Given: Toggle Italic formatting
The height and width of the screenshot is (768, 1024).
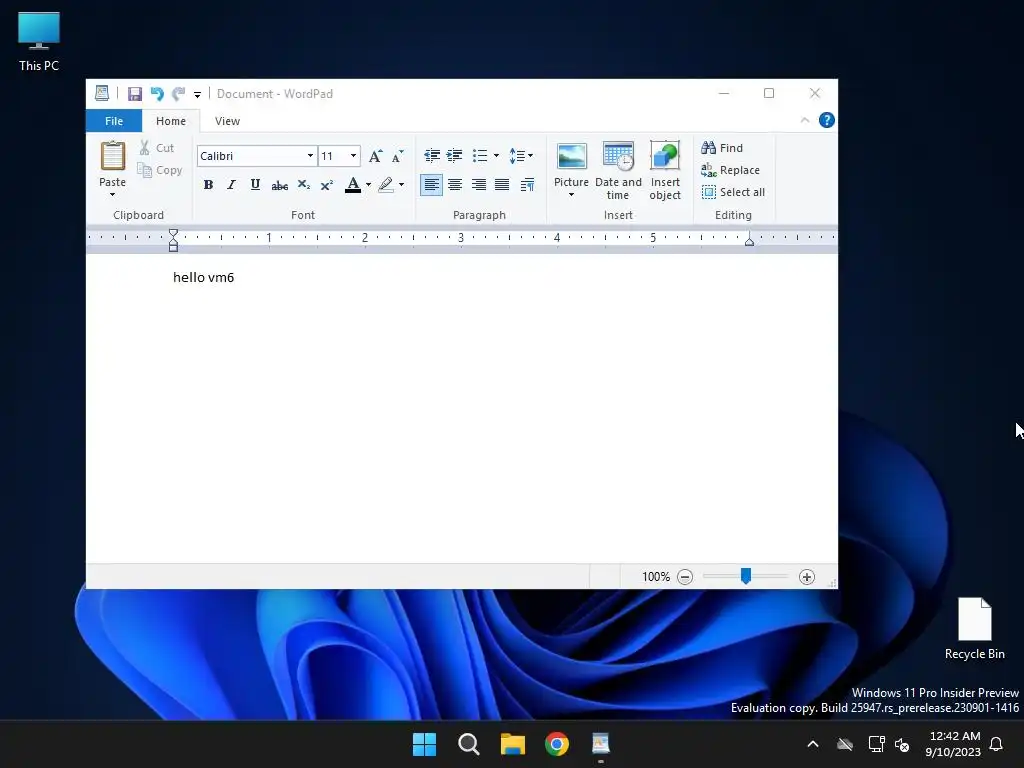Looking at the screenshot, I should (x=231, y=185).
